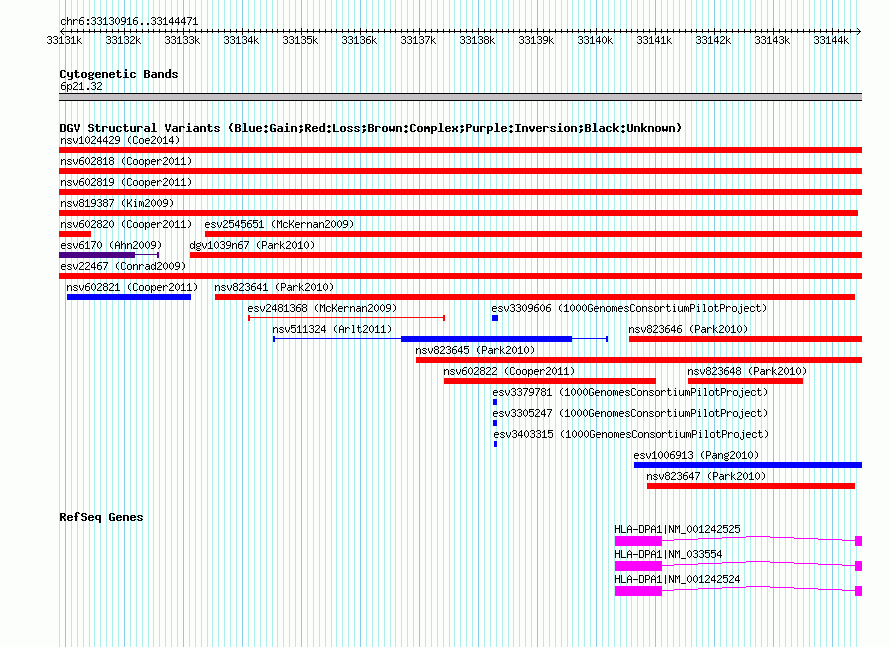
Task: Click the 33134k ruler tick label
Action: point(241,40)
